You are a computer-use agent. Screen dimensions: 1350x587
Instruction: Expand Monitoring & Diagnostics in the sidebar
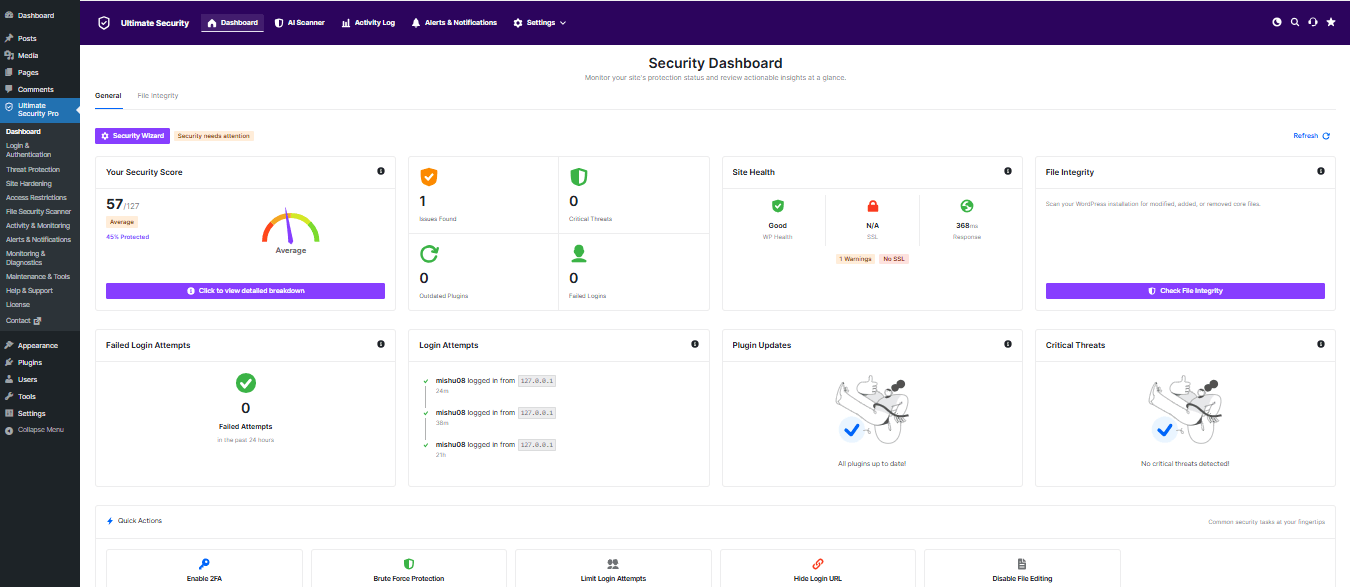(x=39, y=258)
